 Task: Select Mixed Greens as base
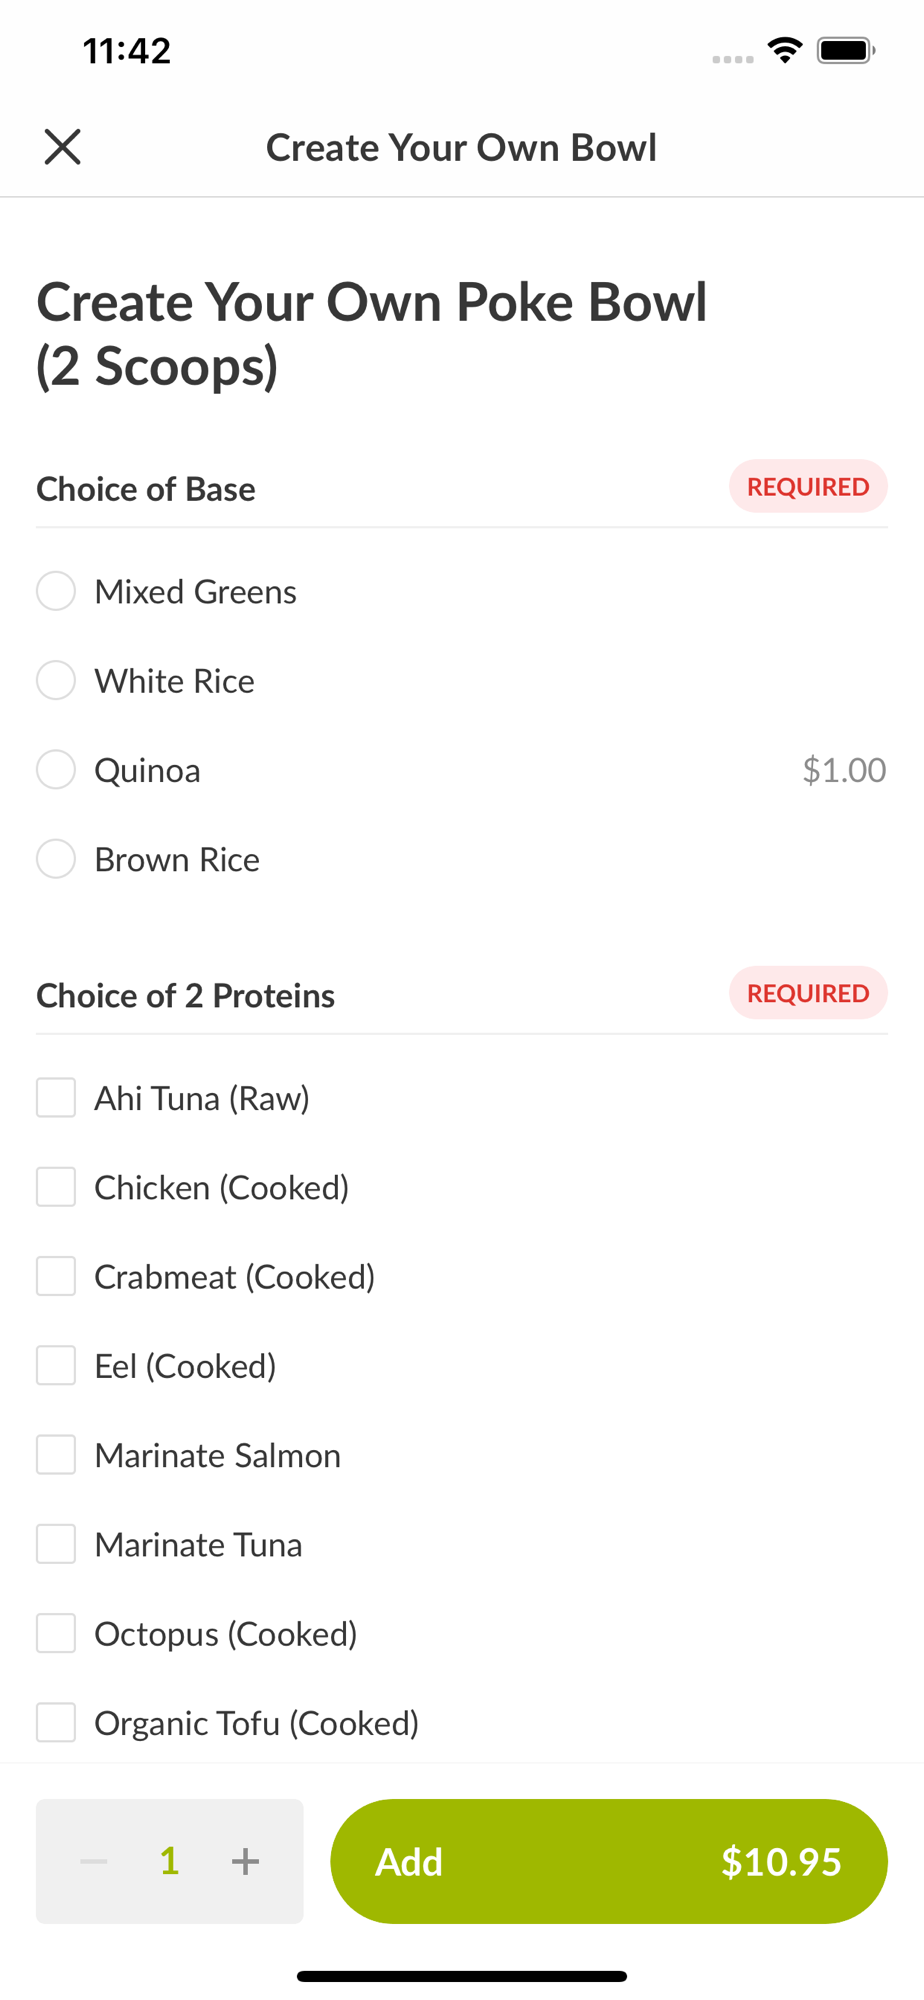click(x=56, y=591)
